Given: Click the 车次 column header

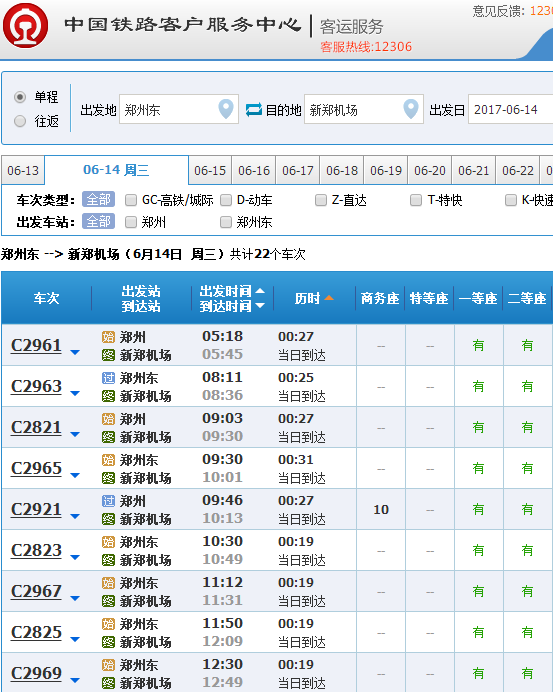Looking at the screenshot, I should pos(46,298).
